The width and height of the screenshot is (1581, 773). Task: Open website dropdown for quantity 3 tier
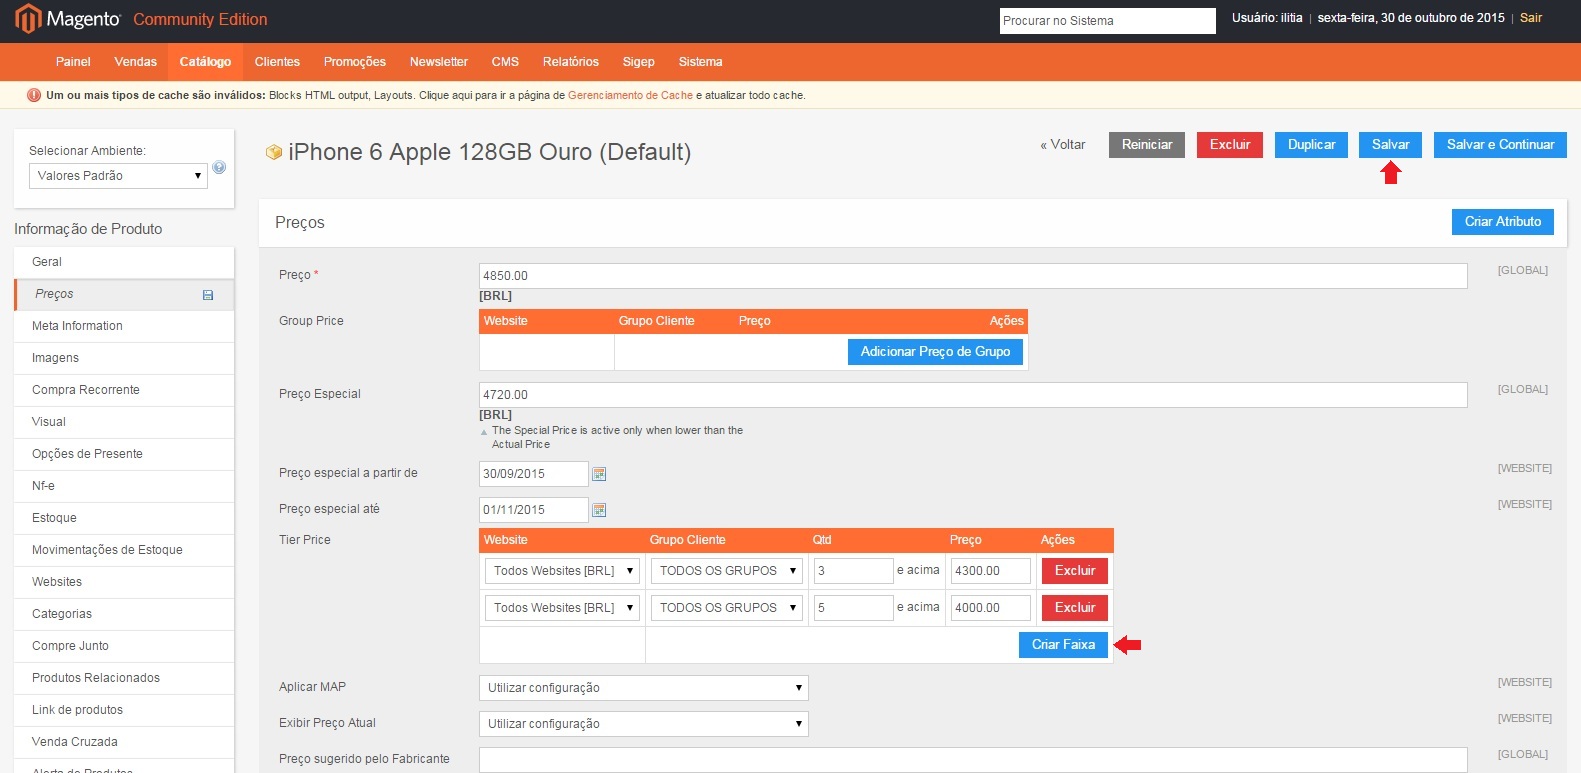[563, 571]
